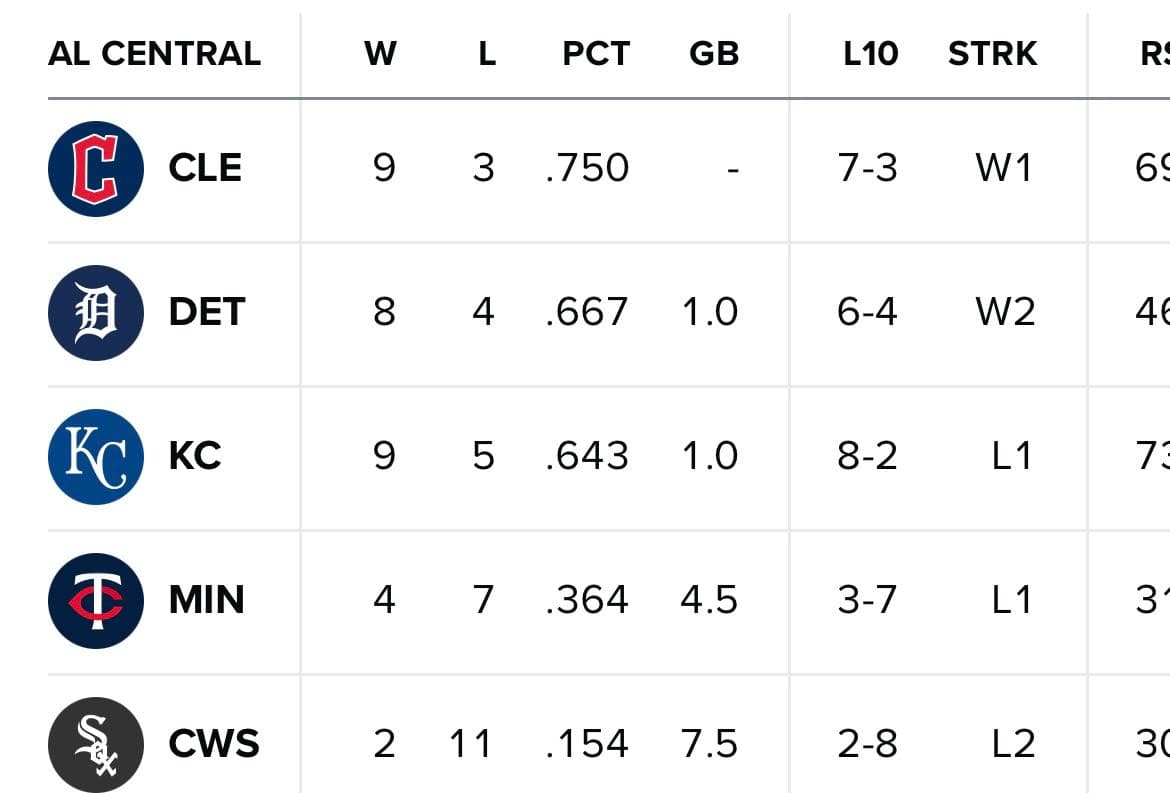Sort by the L10 column header
1170x793 pixels.
(x=870, y=53)
